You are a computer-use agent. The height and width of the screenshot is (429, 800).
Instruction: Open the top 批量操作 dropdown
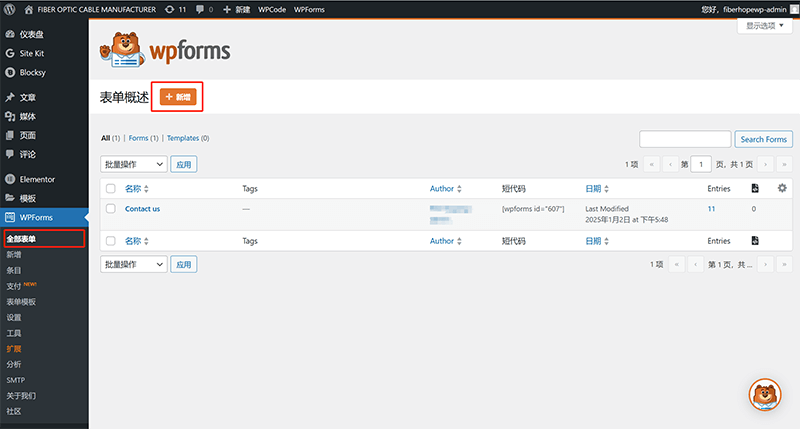(134, 164)
